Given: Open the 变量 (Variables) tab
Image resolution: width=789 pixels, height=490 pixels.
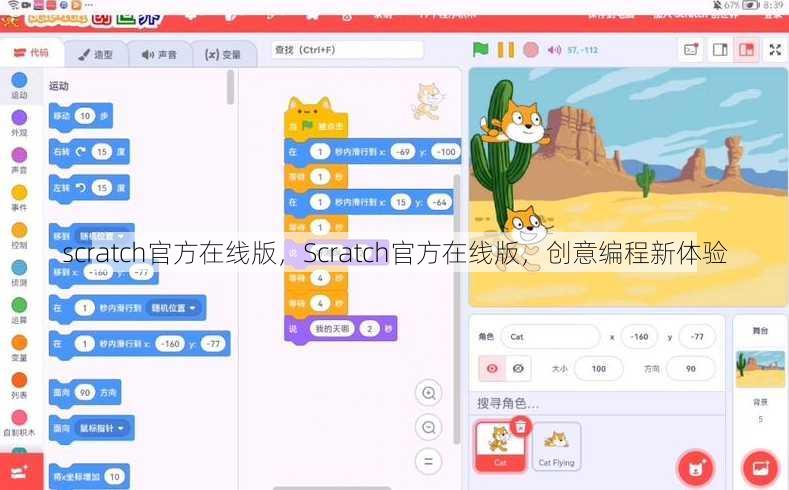Looking at the screenshot, I should (x=223, y=54).
